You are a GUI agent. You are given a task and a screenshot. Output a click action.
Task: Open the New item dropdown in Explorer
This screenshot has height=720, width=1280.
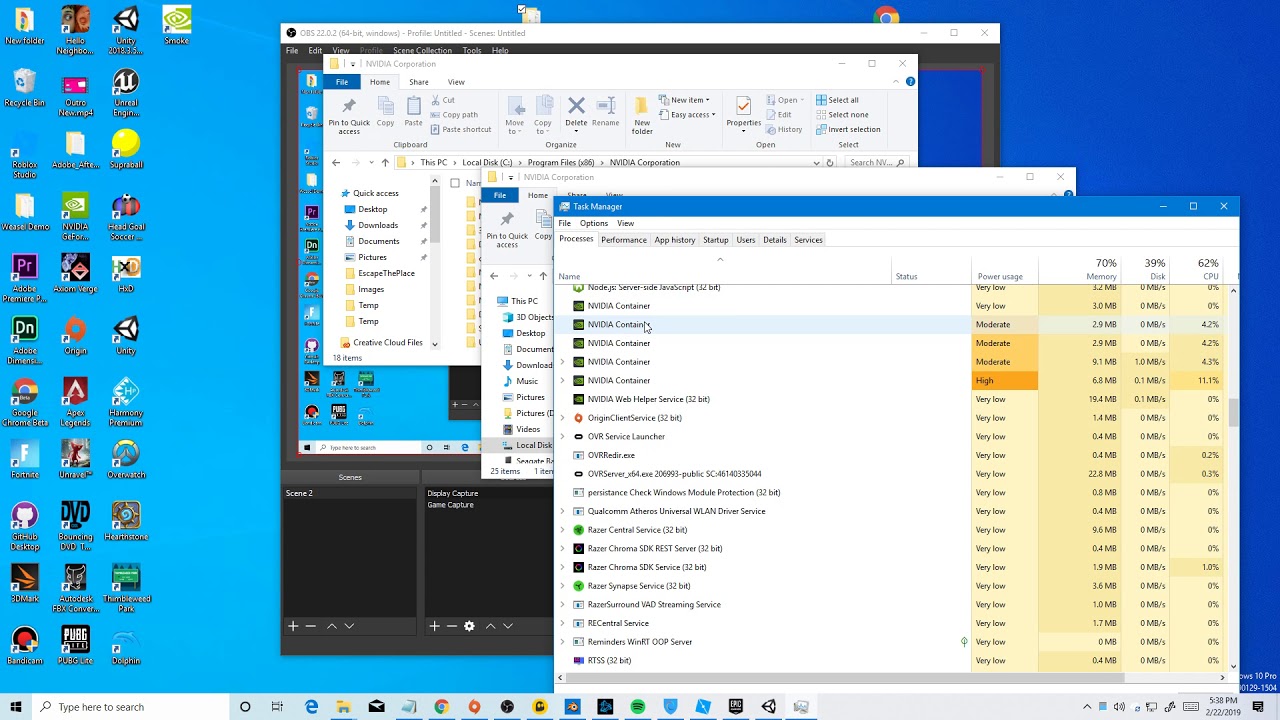(x=685, y=100)
